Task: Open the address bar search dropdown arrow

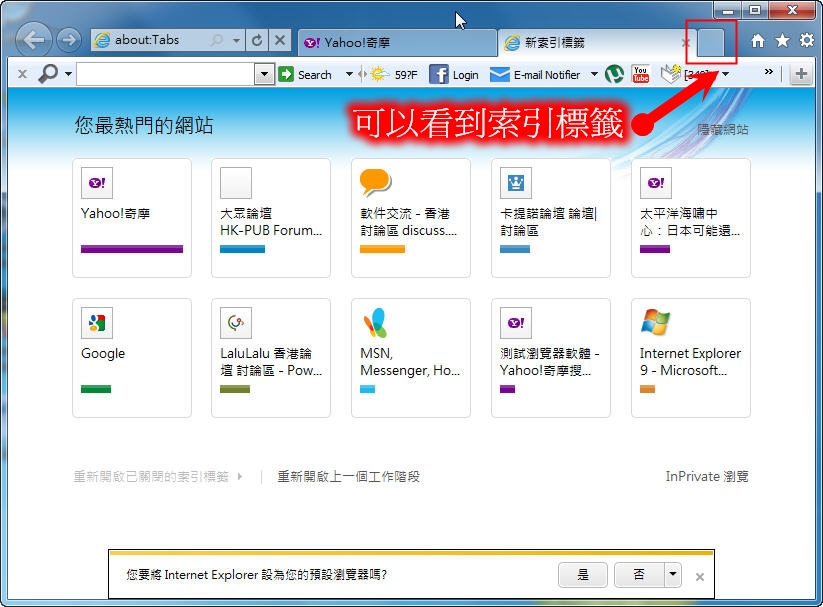Action: 237,40
